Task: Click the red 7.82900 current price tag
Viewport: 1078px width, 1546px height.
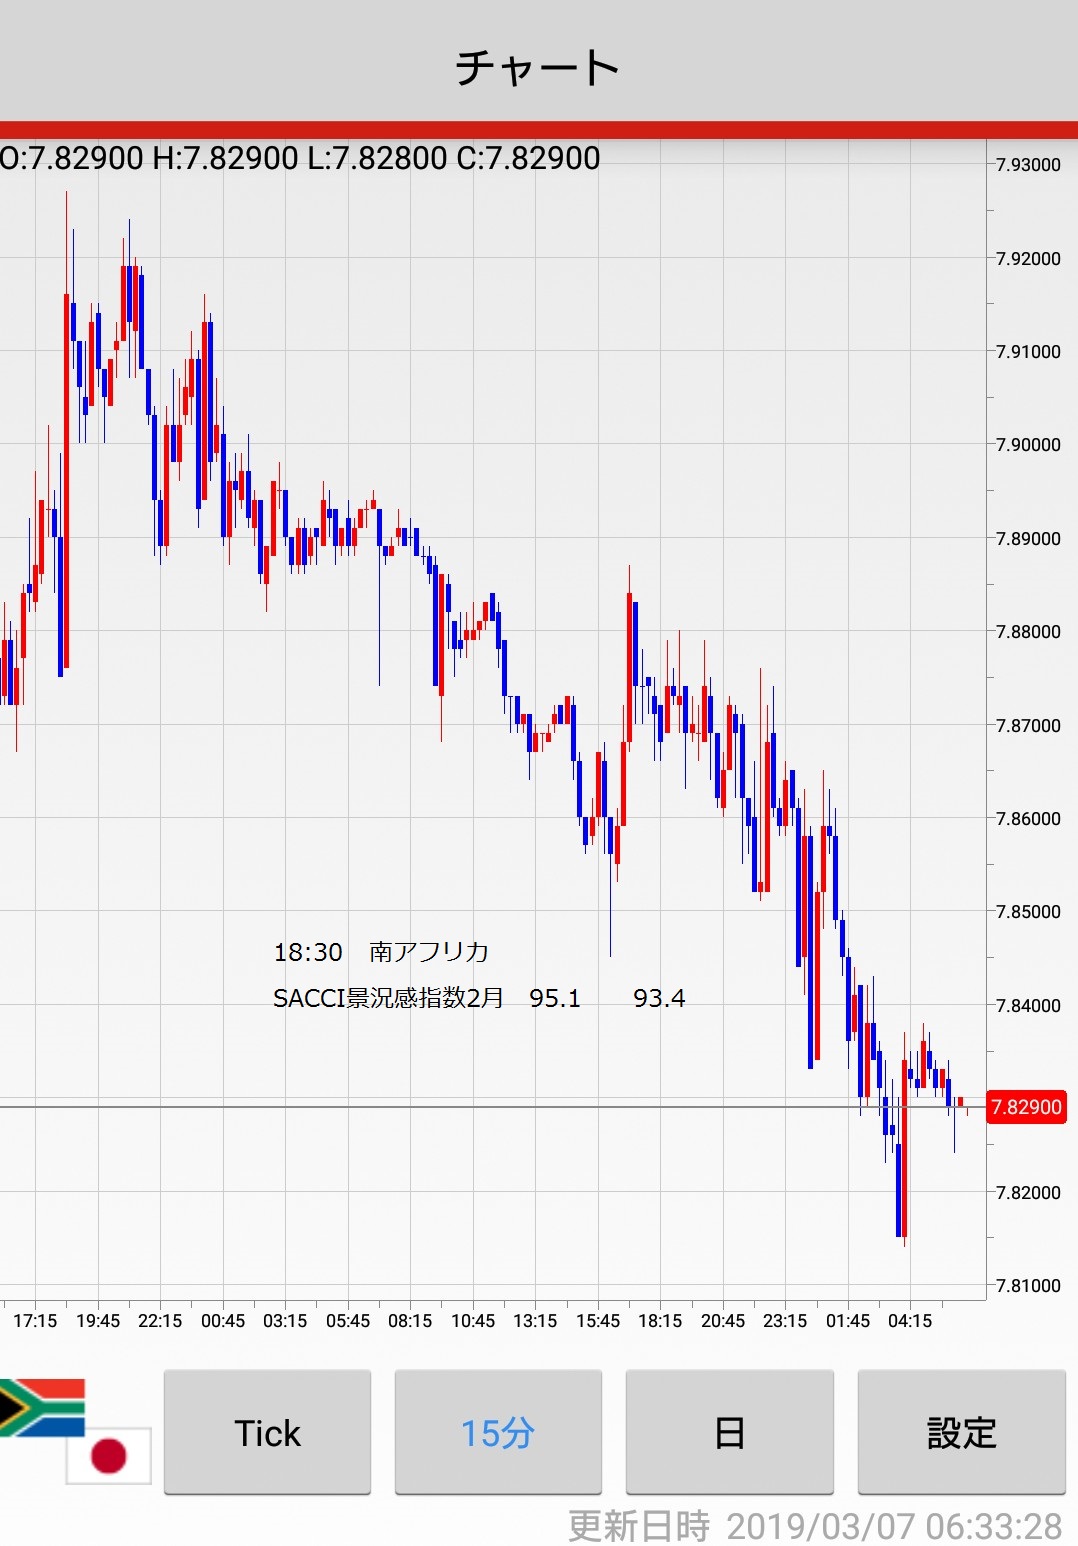Action: [1026, 1107]
